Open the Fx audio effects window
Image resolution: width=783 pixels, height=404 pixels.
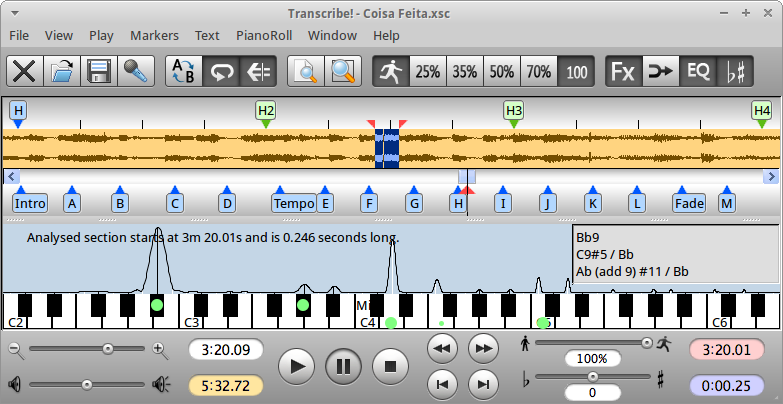click(623, 72)
